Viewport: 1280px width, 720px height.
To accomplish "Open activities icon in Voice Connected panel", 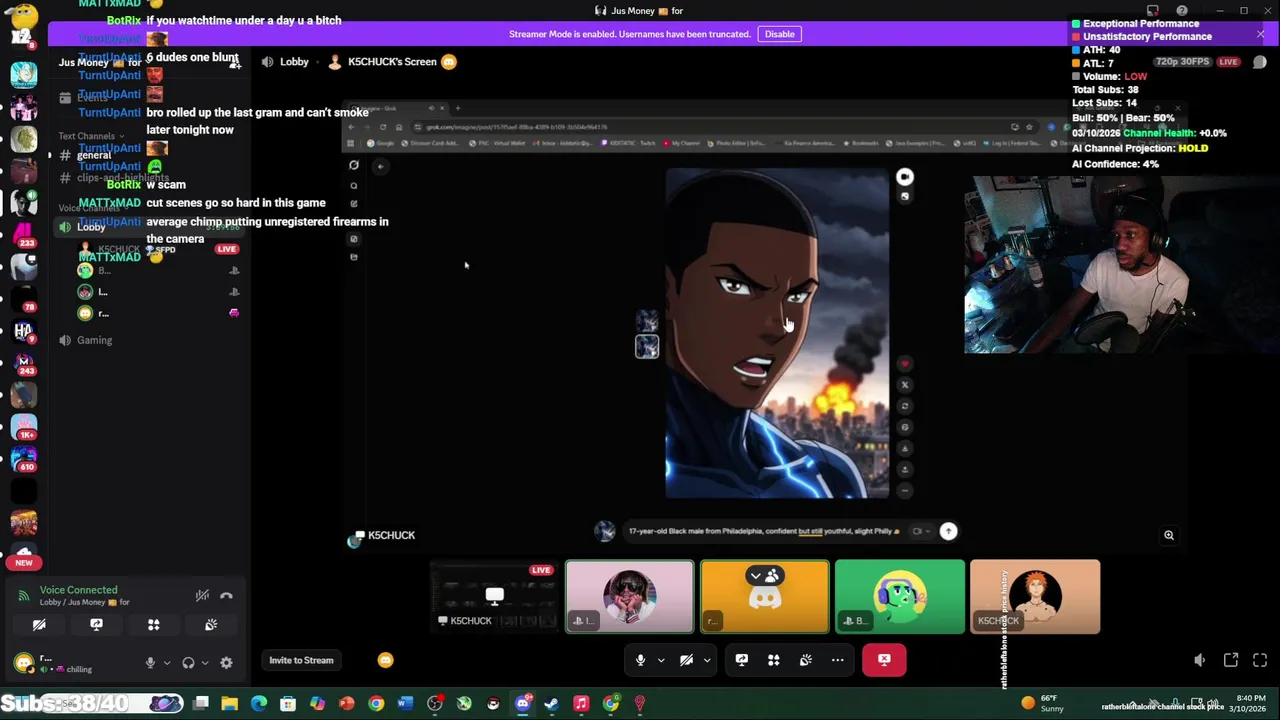I will 154,625.
